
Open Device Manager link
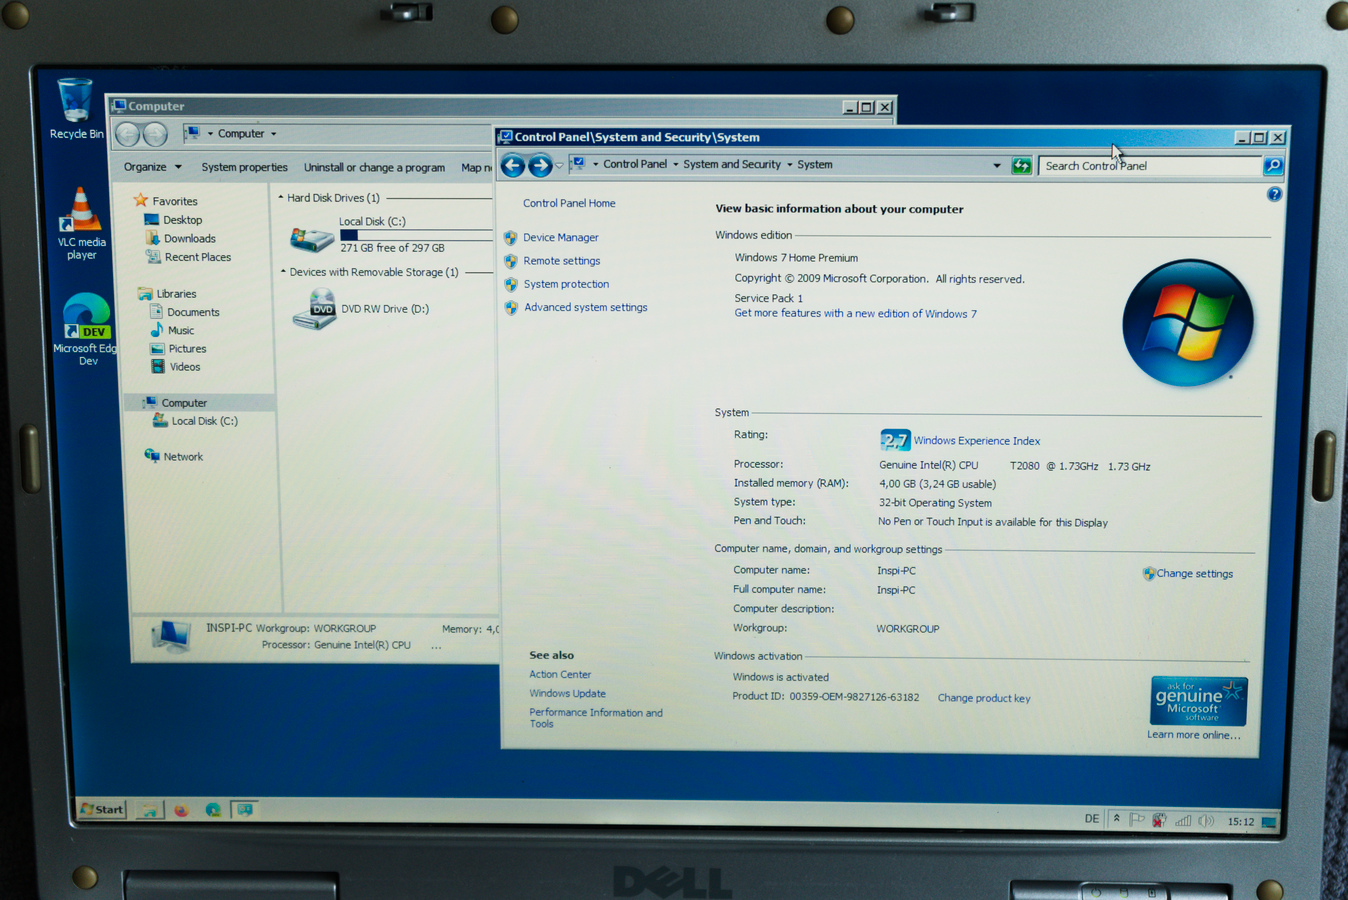[x=560, y=237]
